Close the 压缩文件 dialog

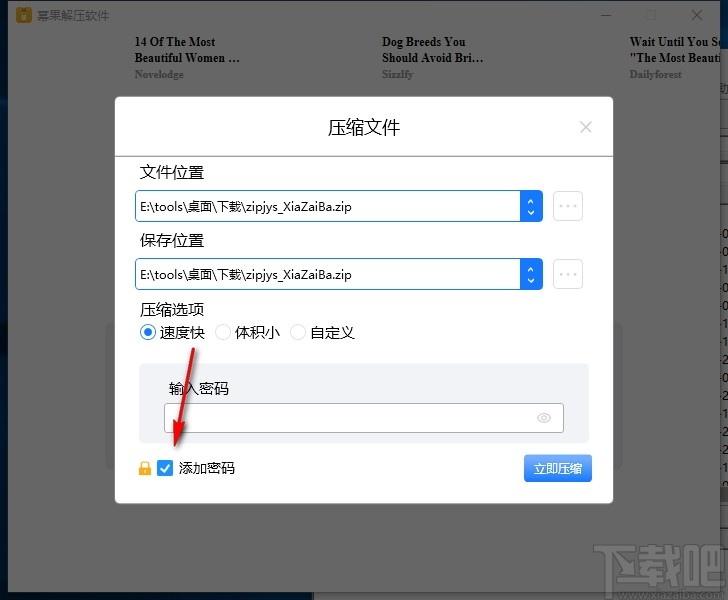(x=585, y=127)
